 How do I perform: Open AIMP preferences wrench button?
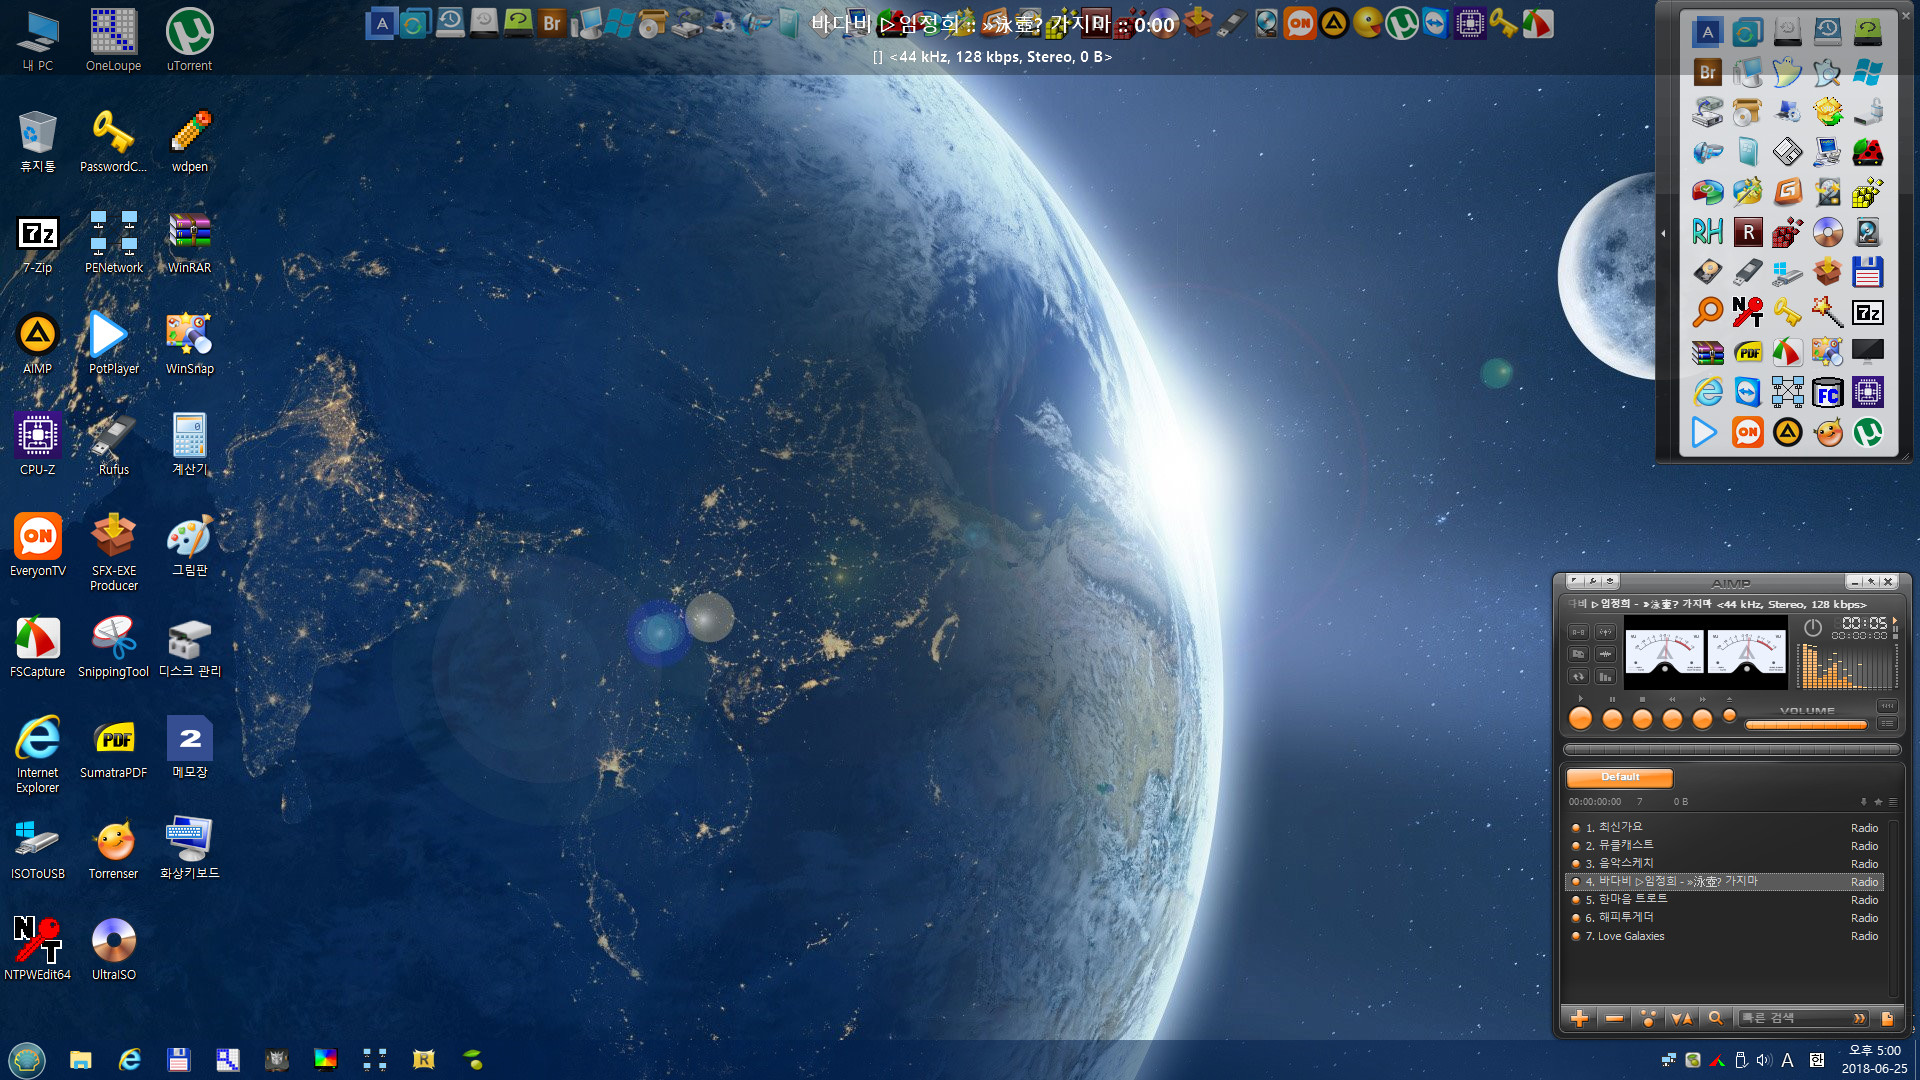(1593, 581)
